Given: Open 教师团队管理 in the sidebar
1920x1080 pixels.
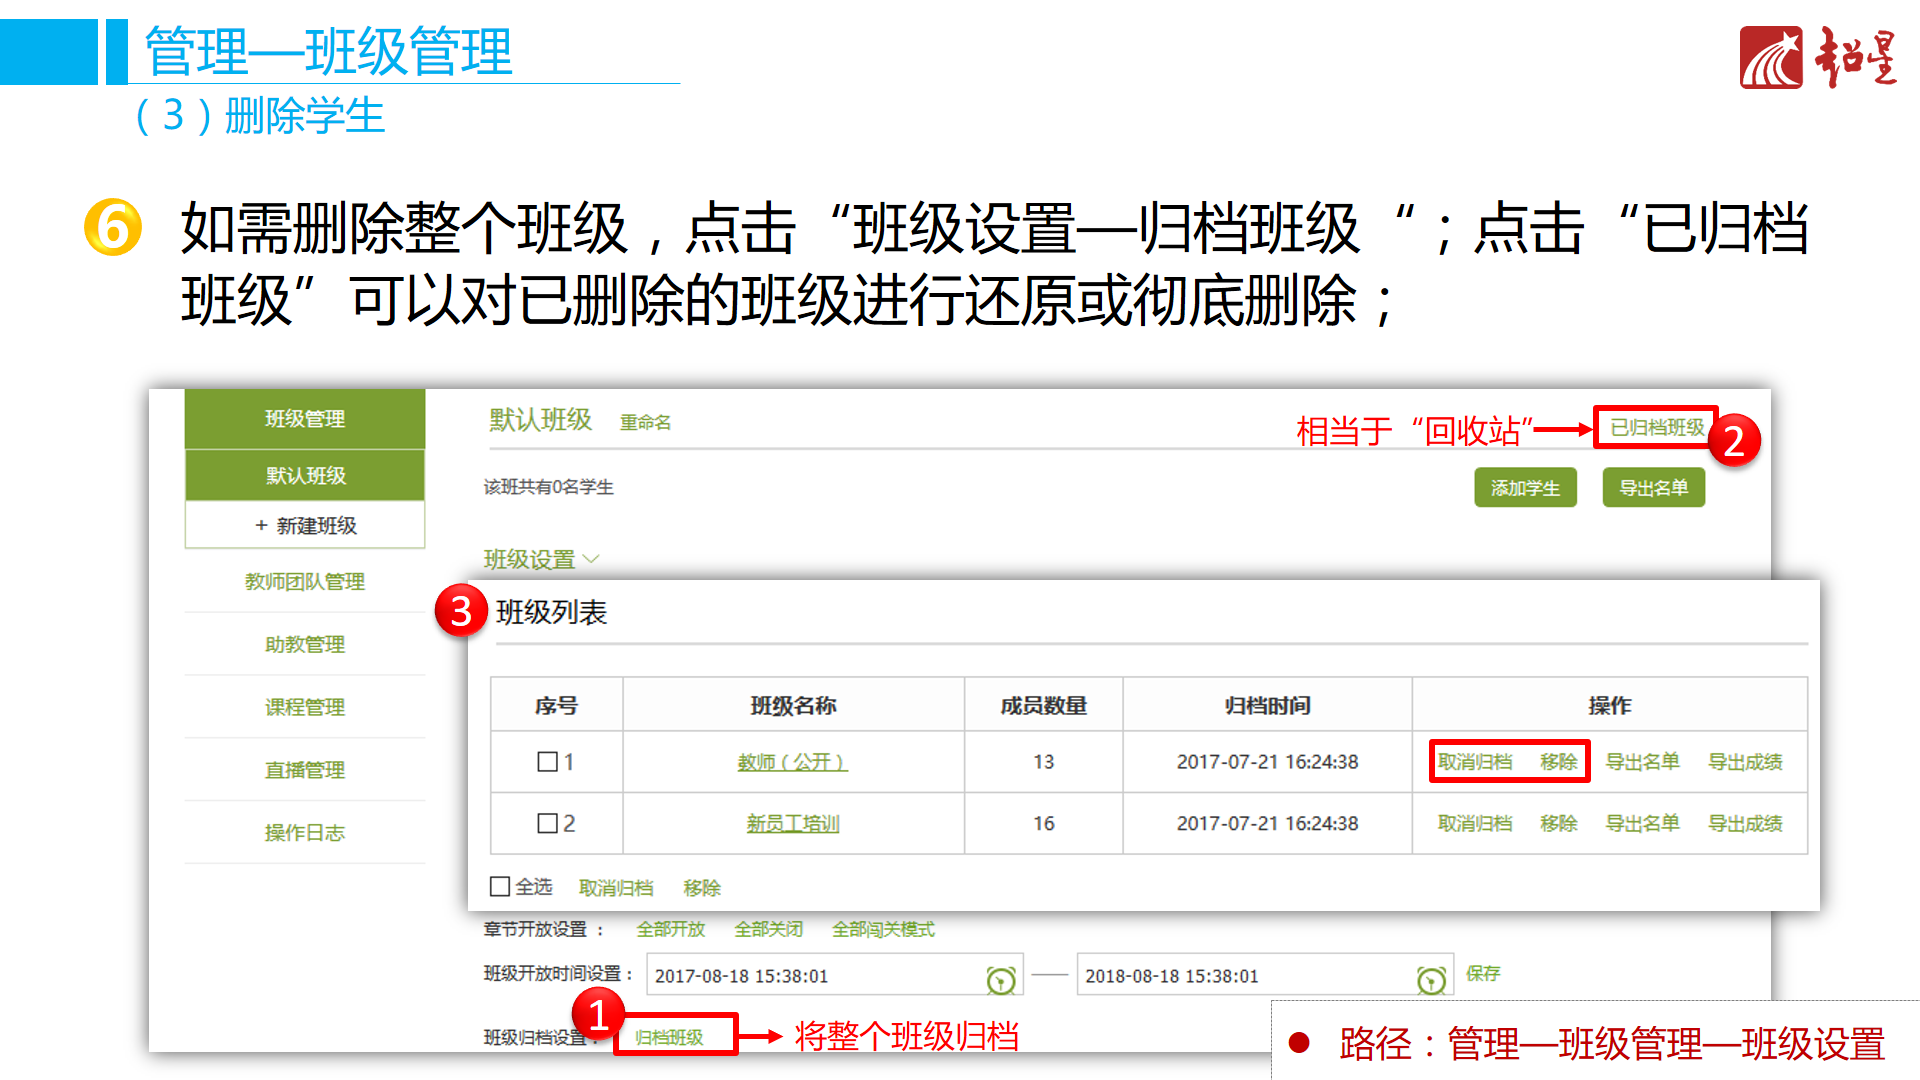Looking at the screenshot, I should pos(304,581).
